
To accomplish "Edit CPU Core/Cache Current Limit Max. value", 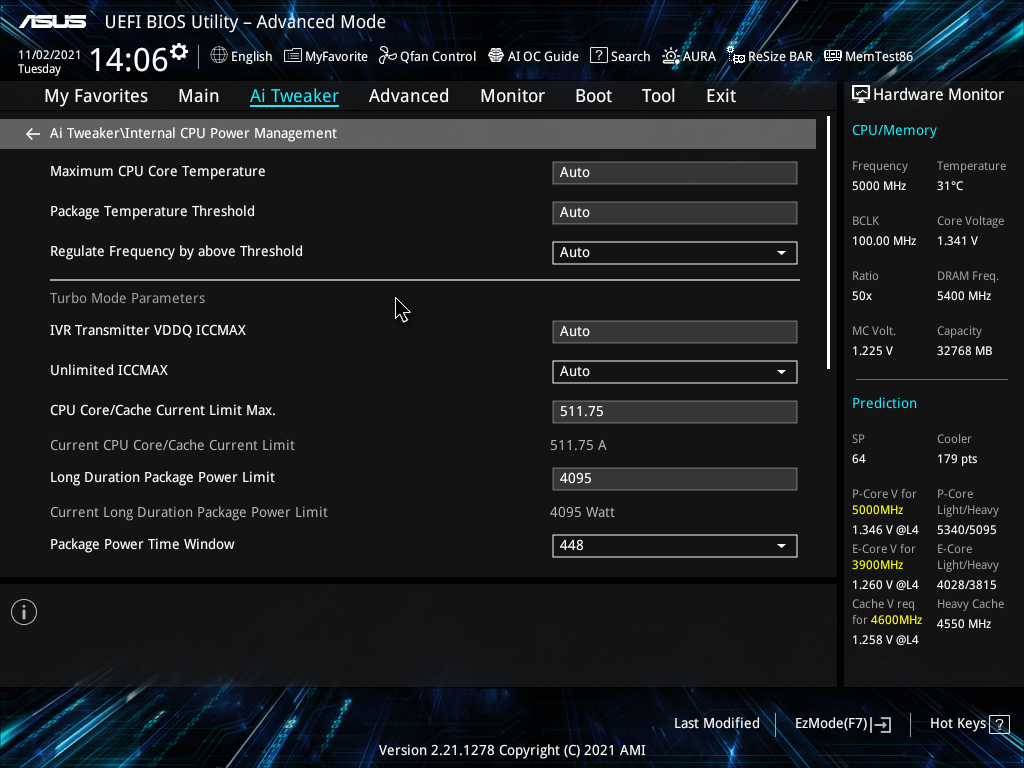I will coord(675,412).
